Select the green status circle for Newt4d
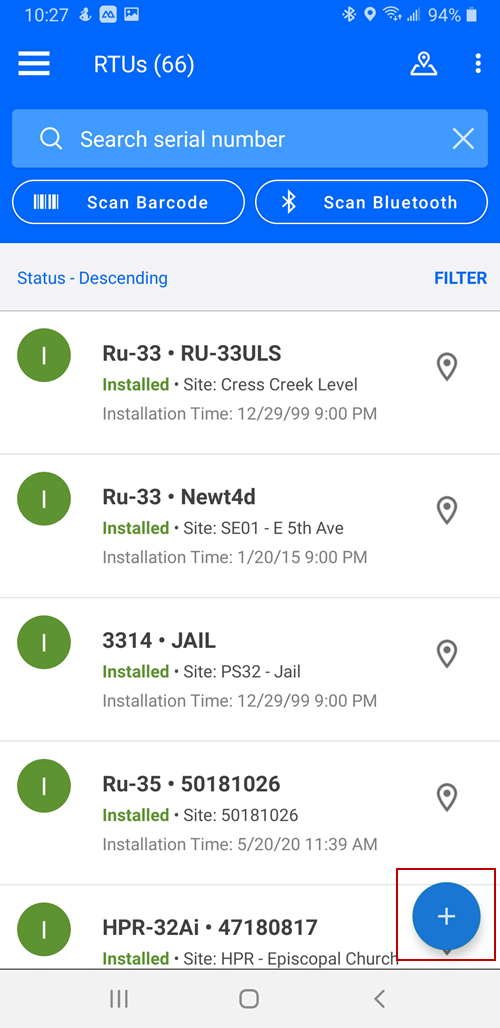The height and width of the screenshot is (1028, 500). point(44,499)
